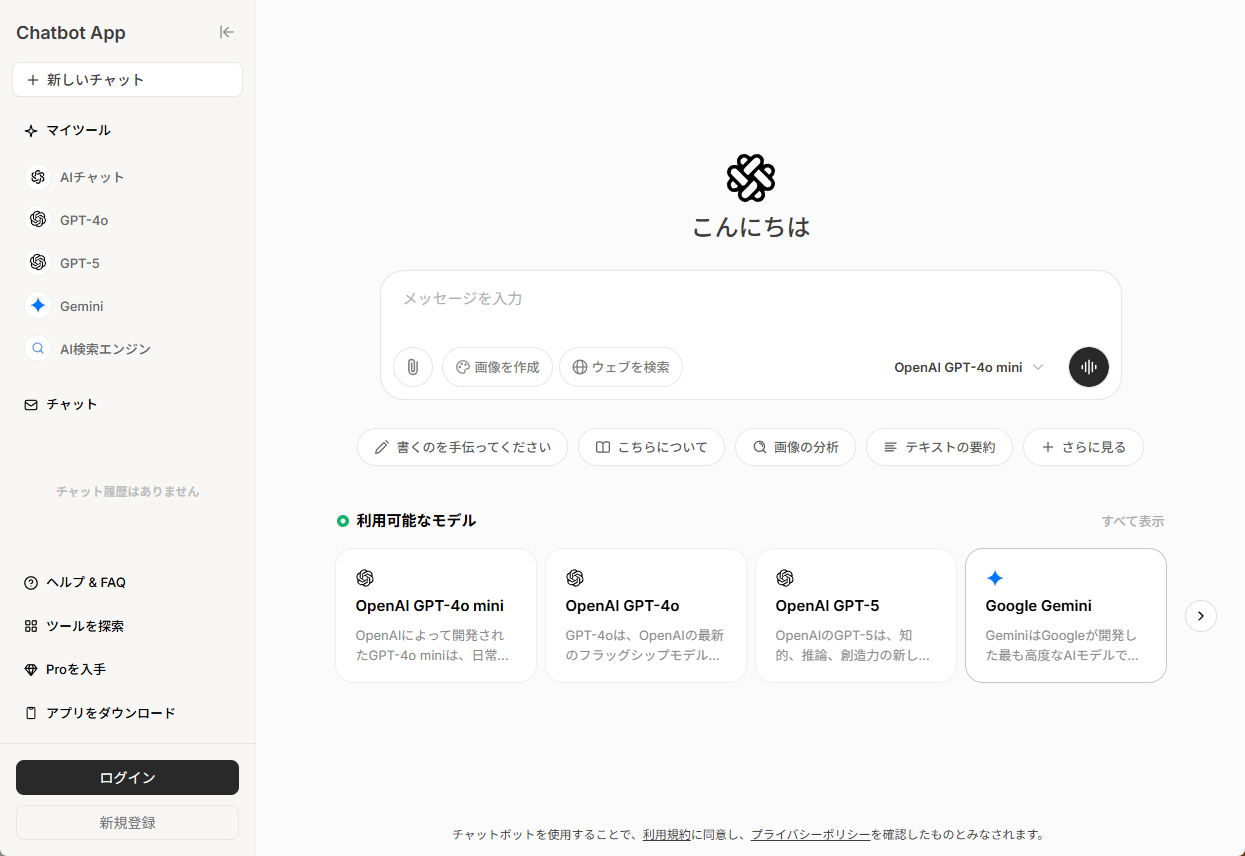1245x856 pixels.
Task: Click すべて表示 to view all models
Action: tap(1133, 521)
